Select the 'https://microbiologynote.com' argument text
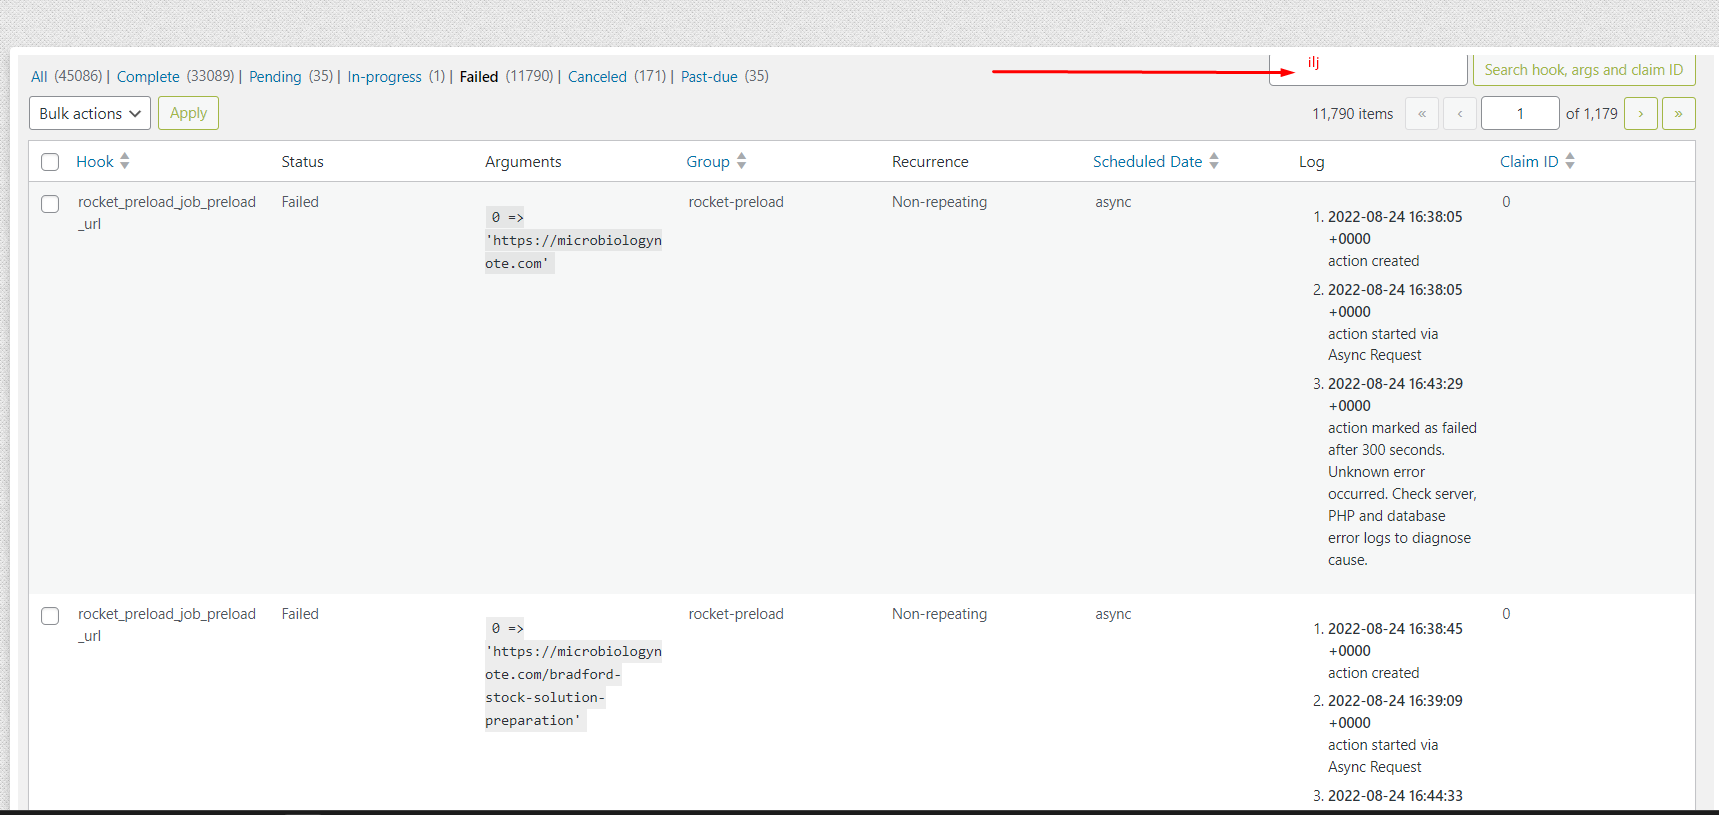The width and height of the screenshot is (1719, 815). [x=573, y=252]
